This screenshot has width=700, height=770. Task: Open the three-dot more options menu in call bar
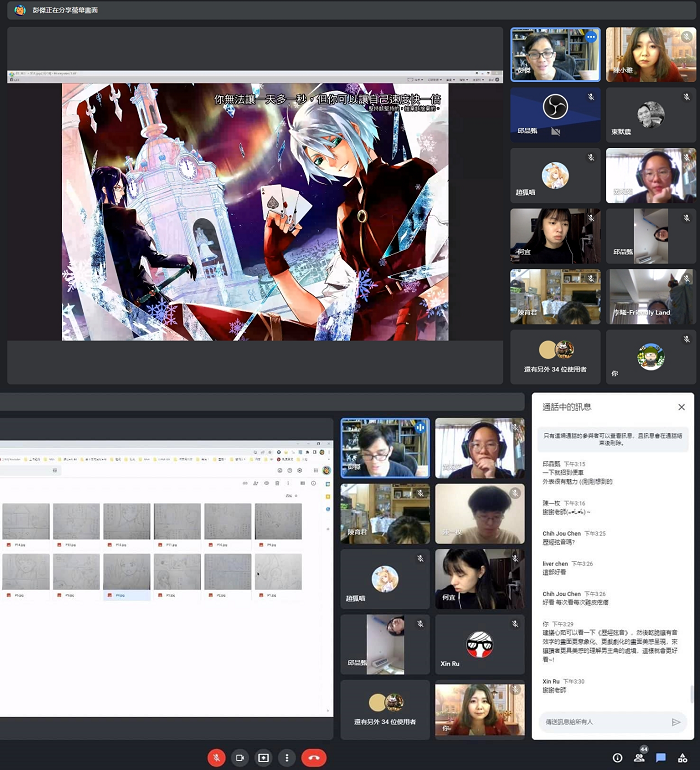(x=287, y=758)
